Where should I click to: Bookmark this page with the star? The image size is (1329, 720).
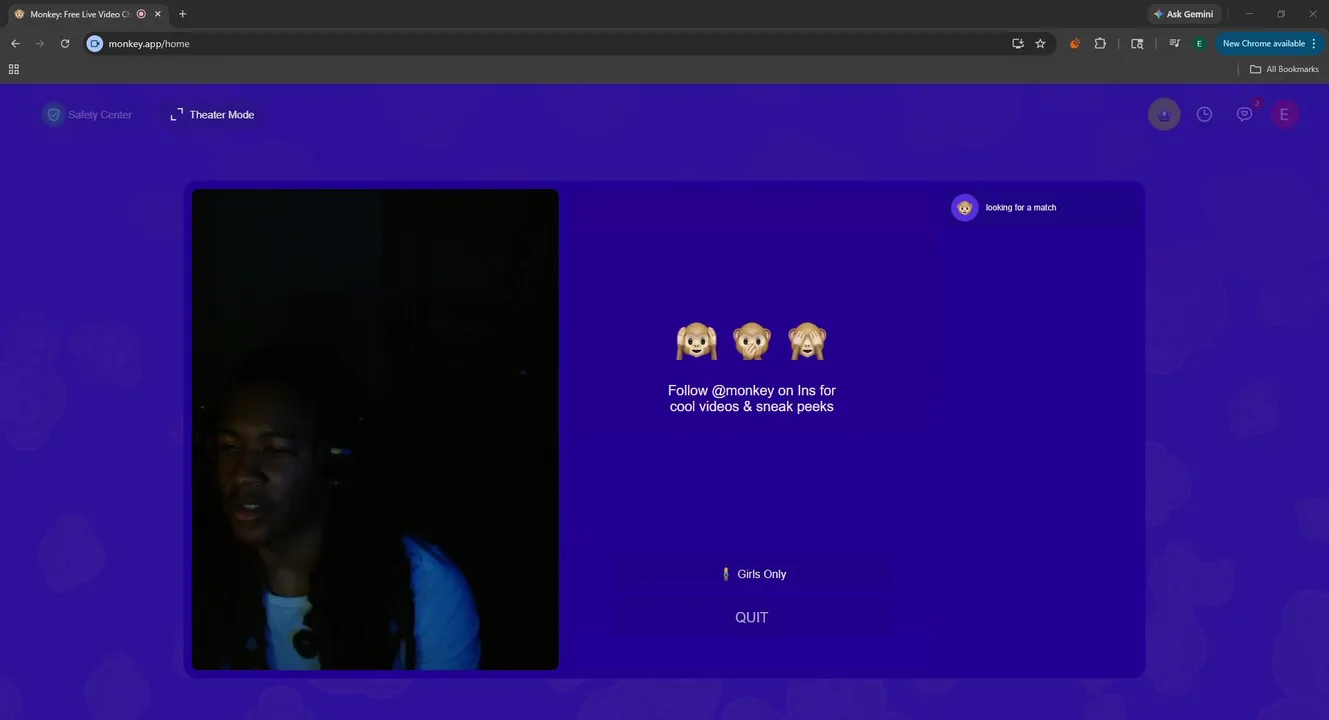coord(1040,44)
